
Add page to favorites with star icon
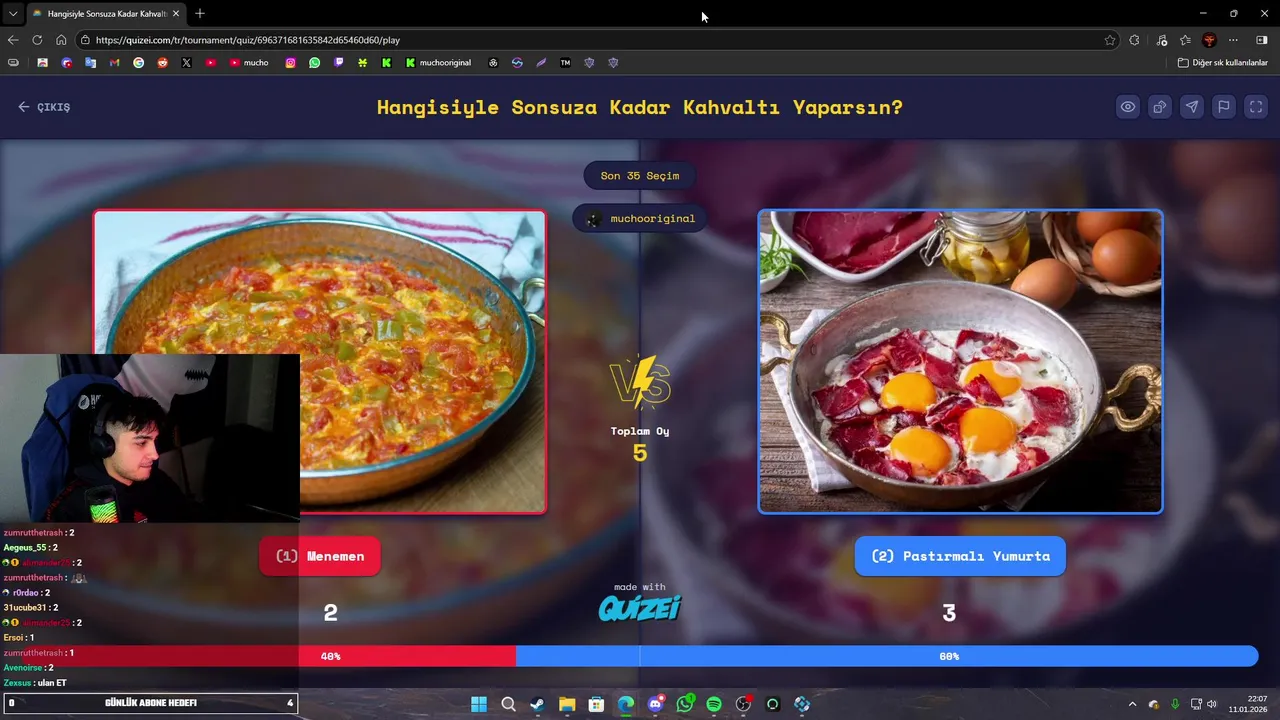click(1110, 40)
